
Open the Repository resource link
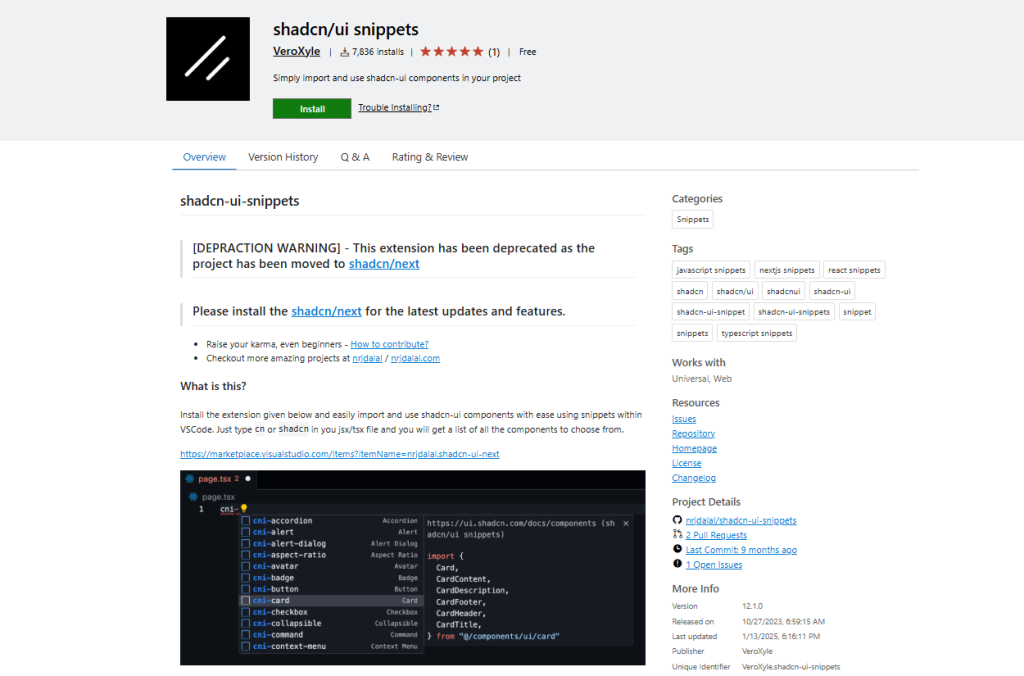(694, 434)
